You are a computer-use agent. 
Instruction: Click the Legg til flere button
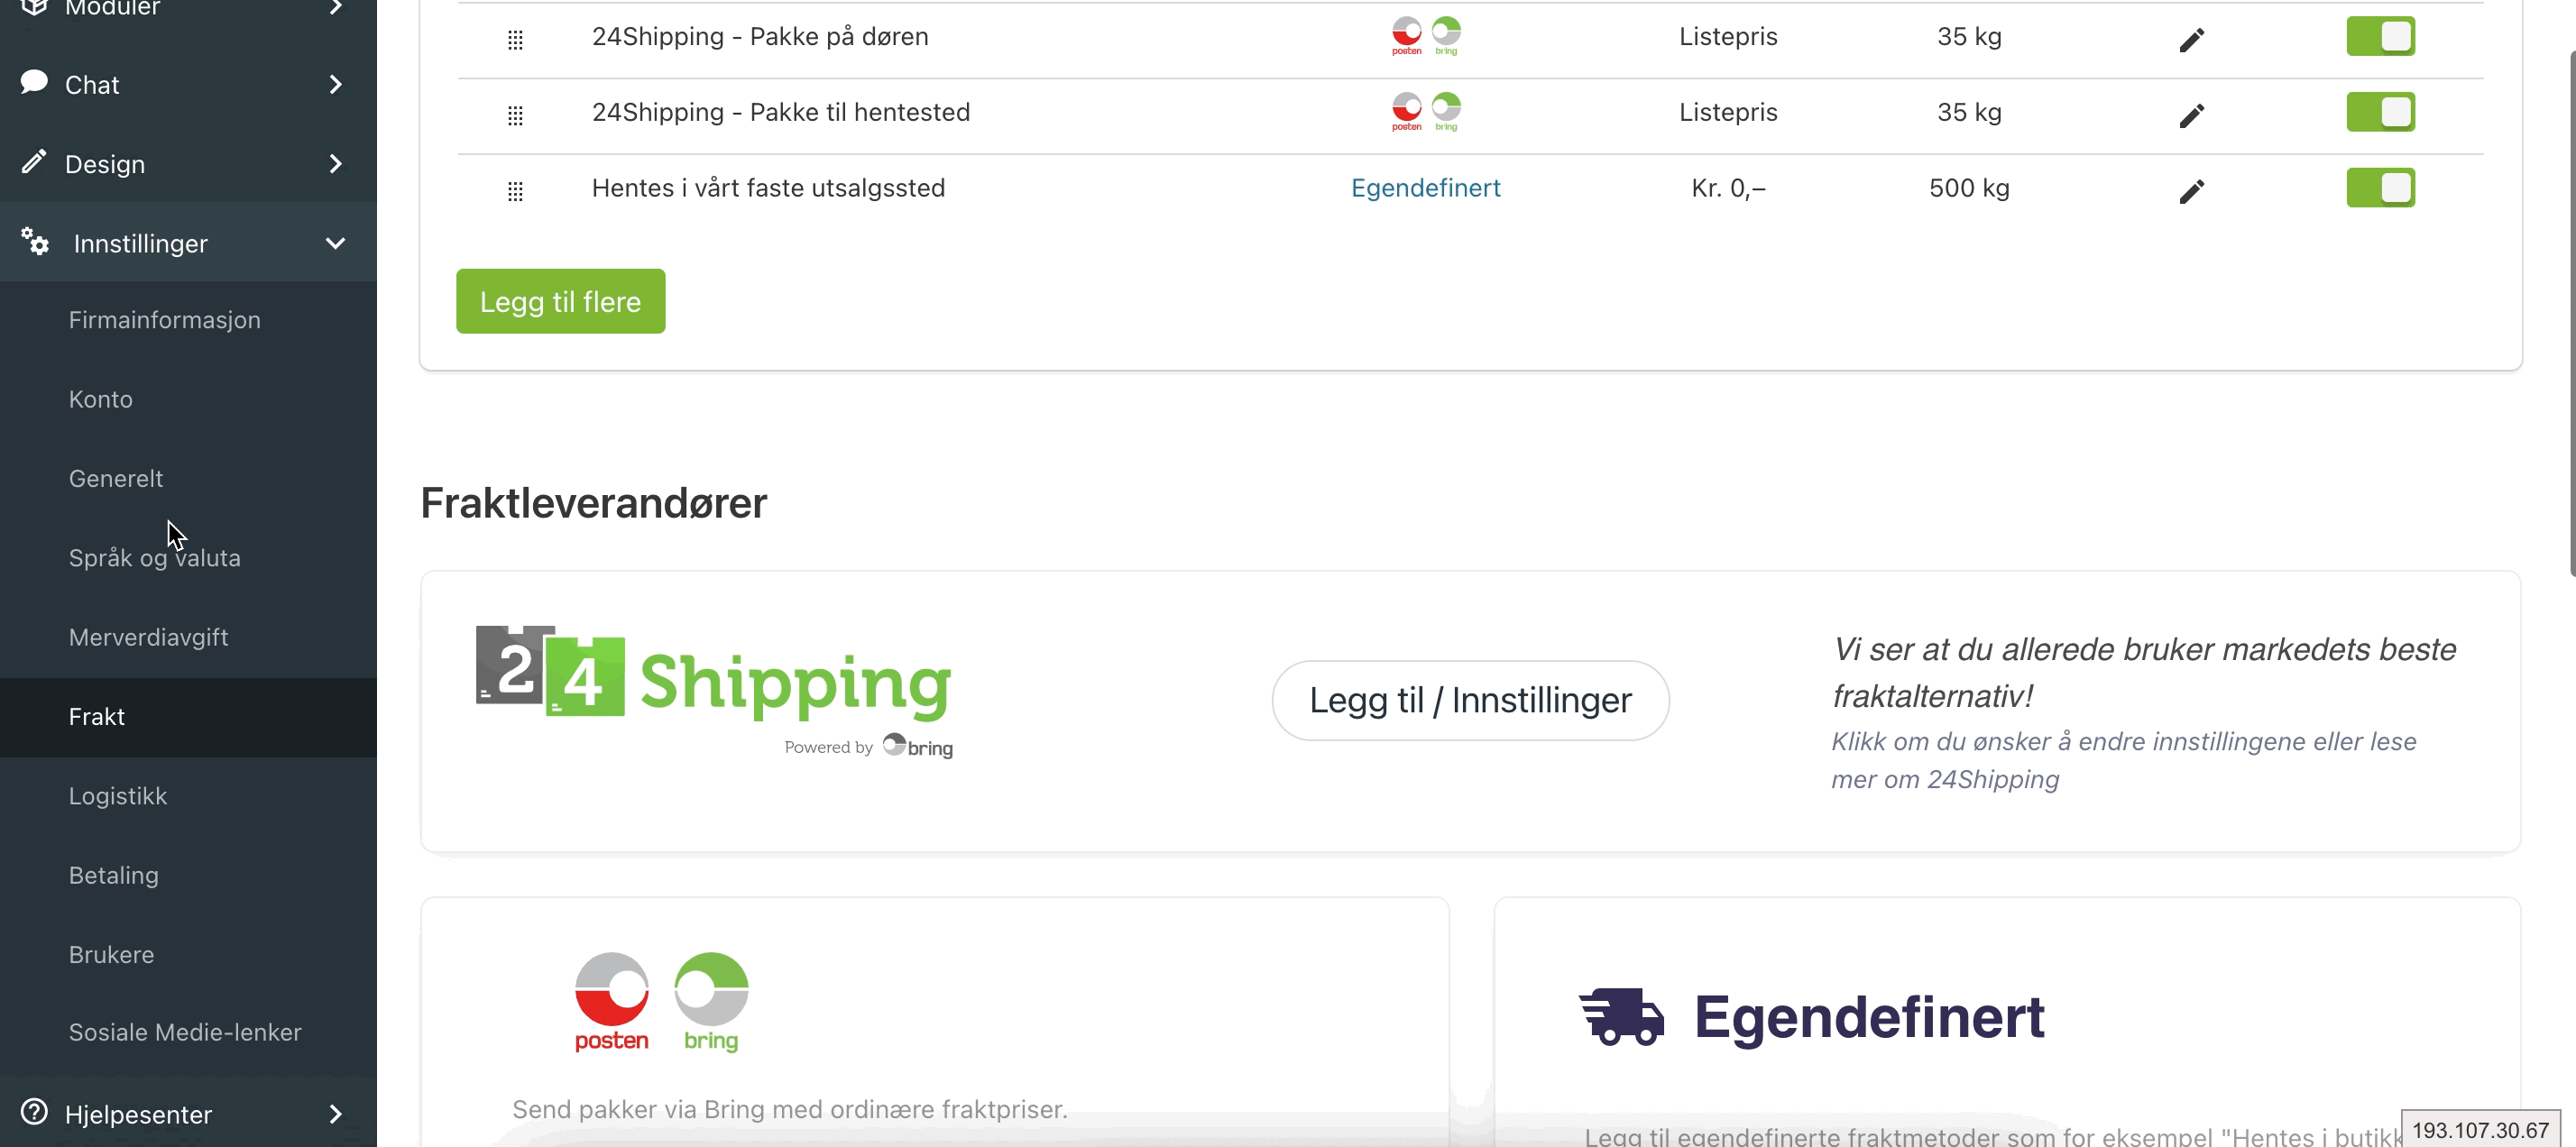point(560,301)
